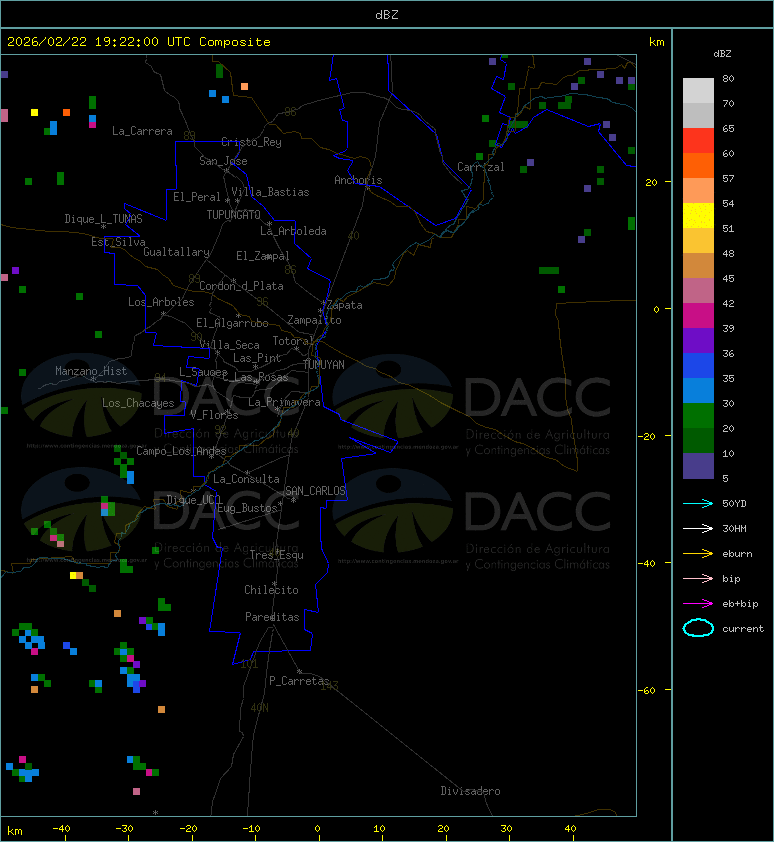Click the Manzano_Hist map label
Viewport: 774px width, 842px height.
[x=91, y=371]
